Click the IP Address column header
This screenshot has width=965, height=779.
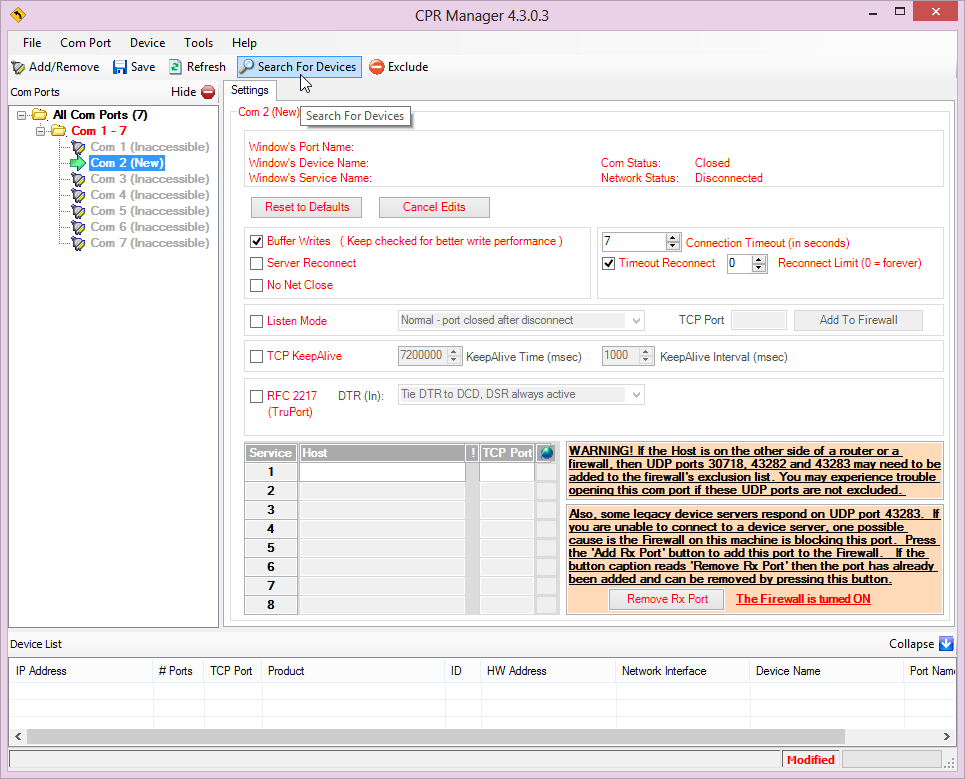pyautogui.click(x=81, y=671)
